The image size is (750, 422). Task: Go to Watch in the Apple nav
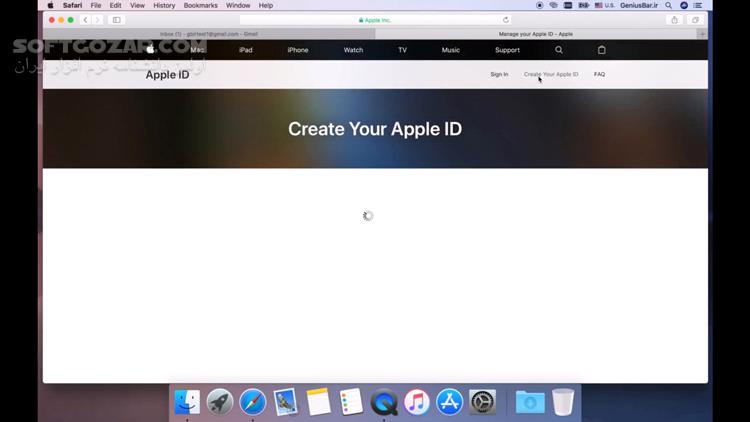coord(353,50)
